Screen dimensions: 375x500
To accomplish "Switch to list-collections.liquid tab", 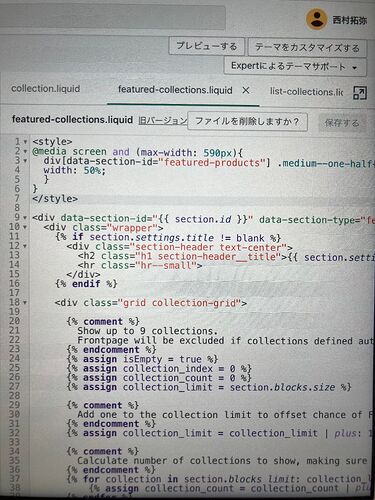I will [x=307, y=92].
